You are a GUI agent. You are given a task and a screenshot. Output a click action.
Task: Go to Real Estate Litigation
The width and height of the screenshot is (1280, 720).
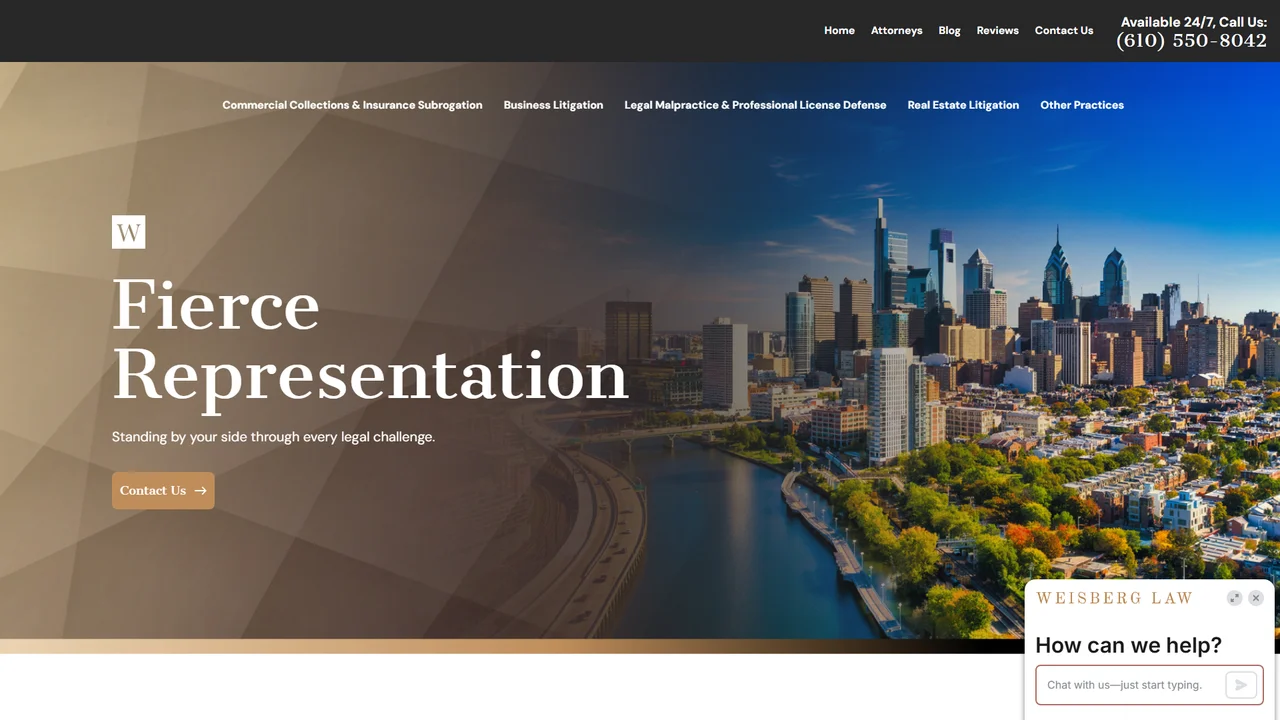[963, 105]
